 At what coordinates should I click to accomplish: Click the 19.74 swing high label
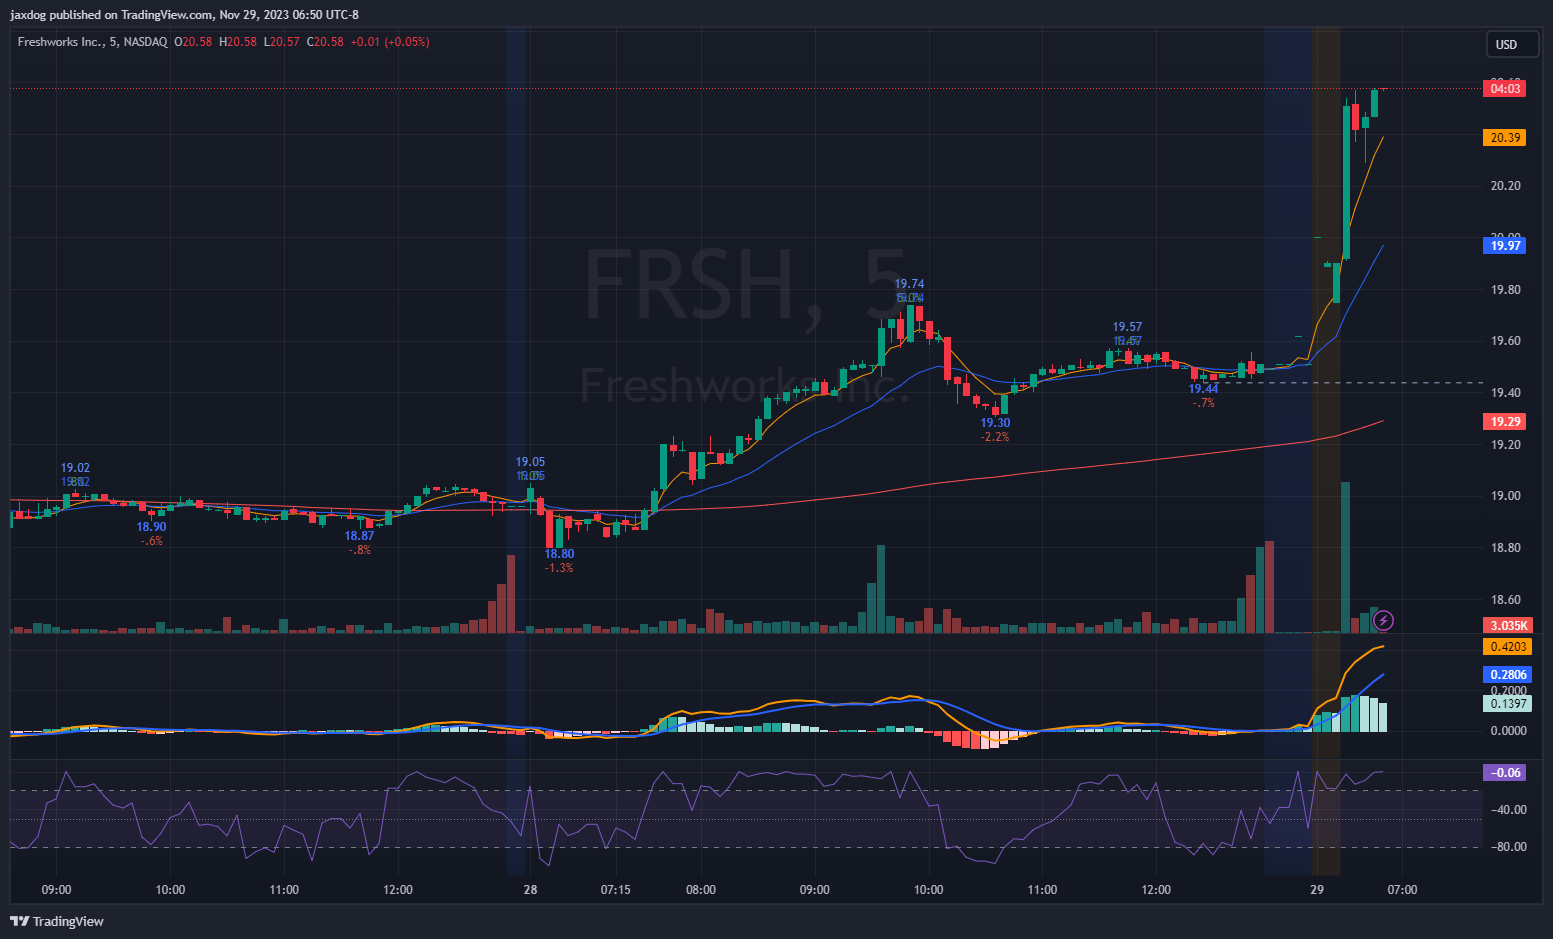click(x=909, y=284)
